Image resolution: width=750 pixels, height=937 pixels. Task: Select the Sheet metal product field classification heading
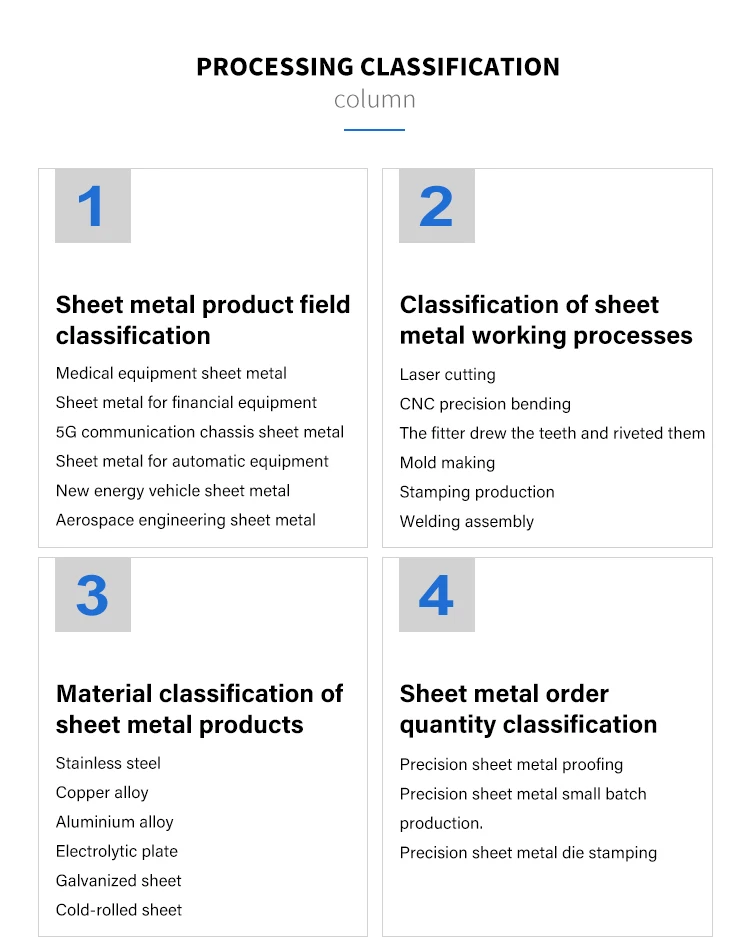tap(203, 320)
